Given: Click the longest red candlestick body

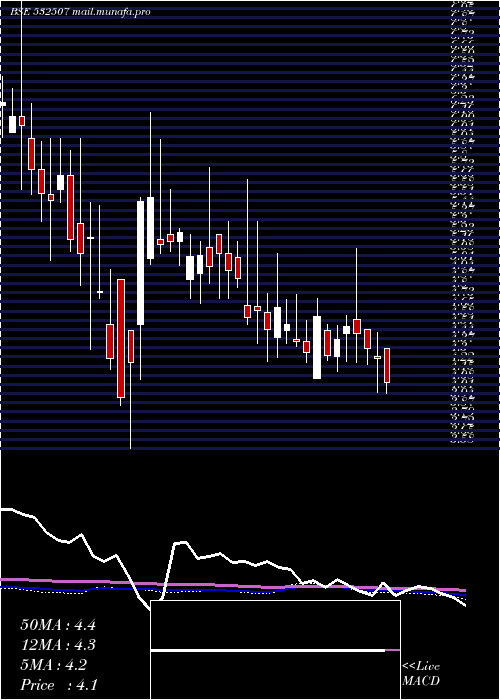Looking at the screenshot, I should 121,338.
